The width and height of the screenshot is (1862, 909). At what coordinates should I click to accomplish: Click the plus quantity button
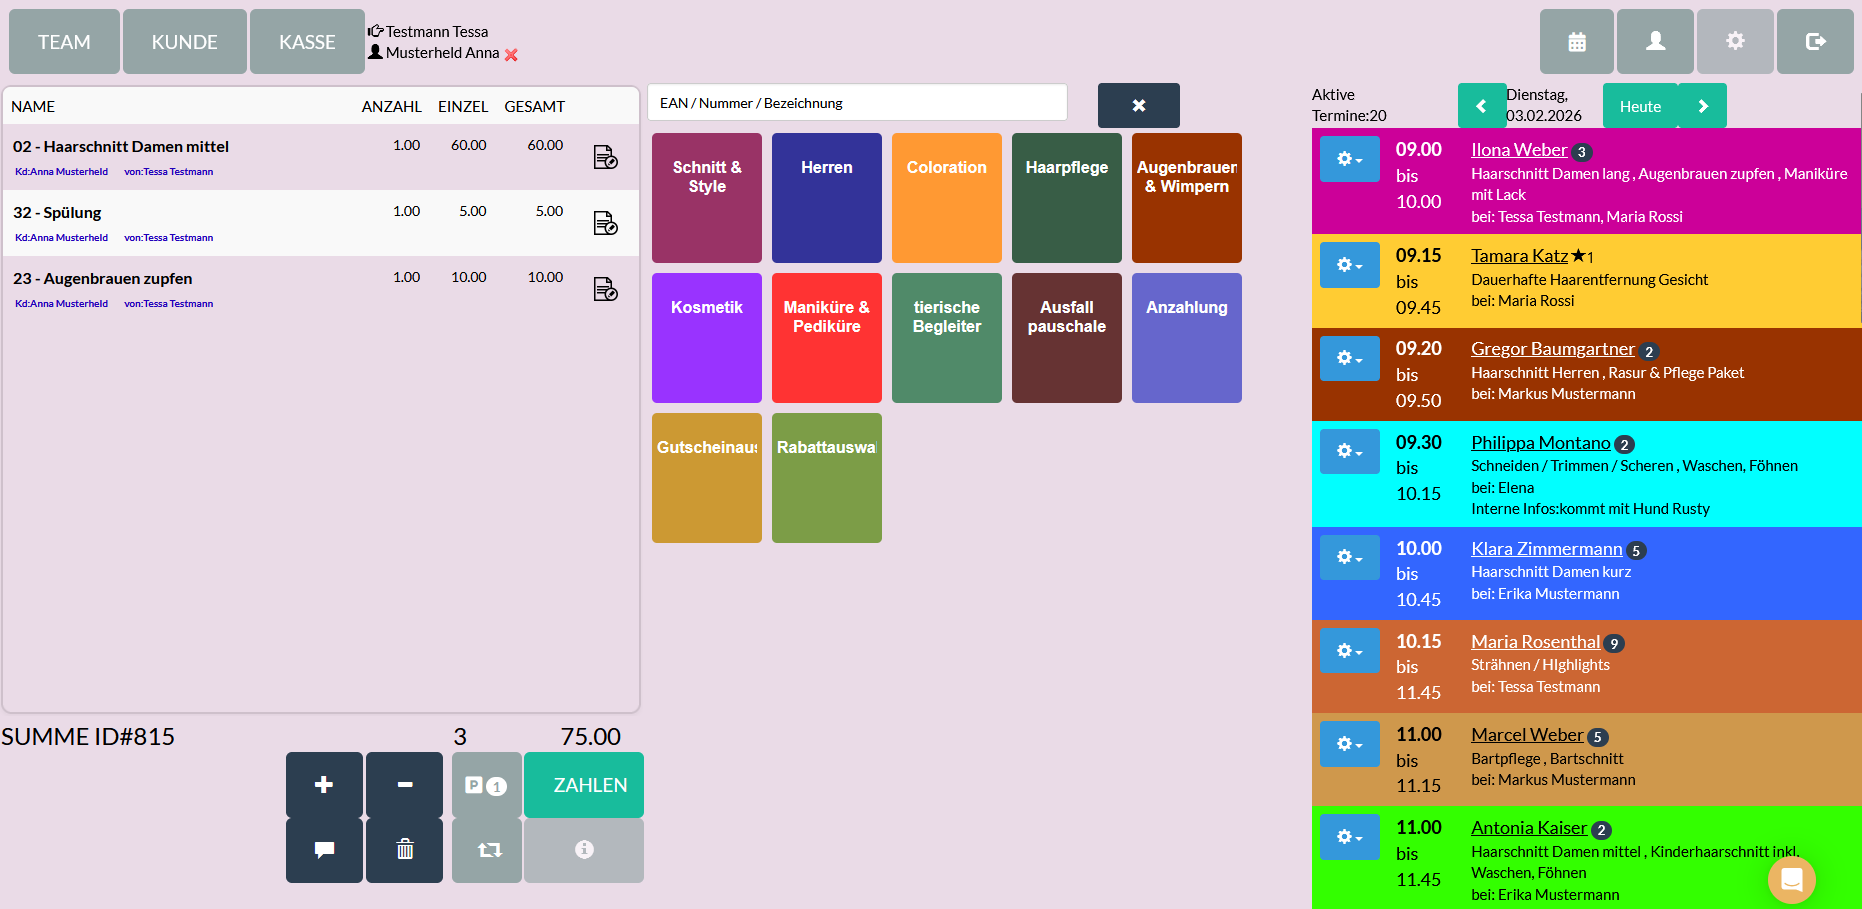(x=324, y=785)
